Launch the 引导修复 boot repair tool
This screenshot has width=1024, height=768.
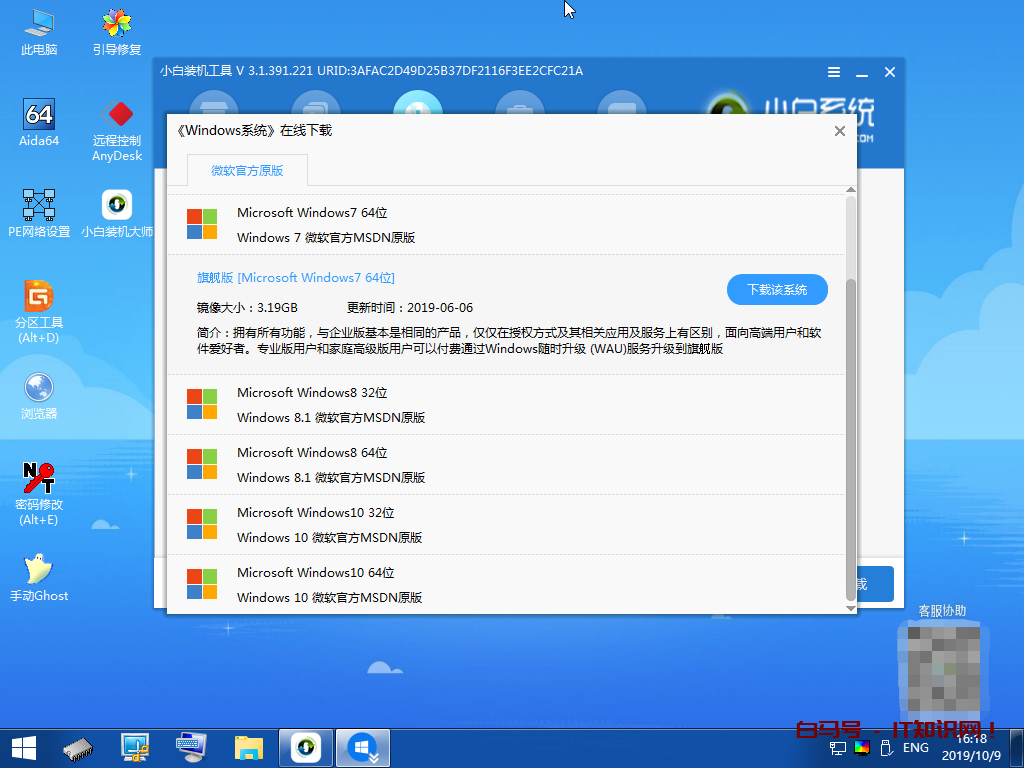[x=117, y=28]
